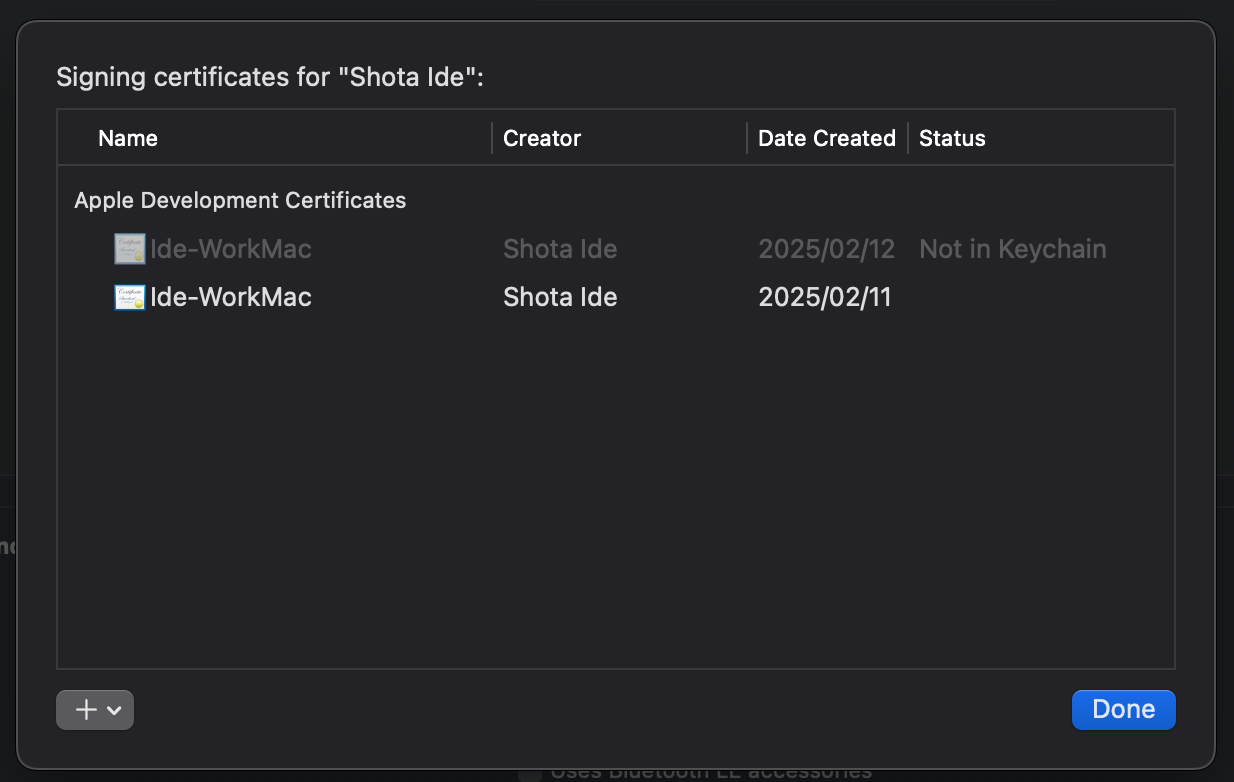Viewport: 1234px width, 782px height.
Task: Click certificate icon of 2025/02/11 Ide-WorkMac
Action: pyautogui.click(x=130, y=297)
